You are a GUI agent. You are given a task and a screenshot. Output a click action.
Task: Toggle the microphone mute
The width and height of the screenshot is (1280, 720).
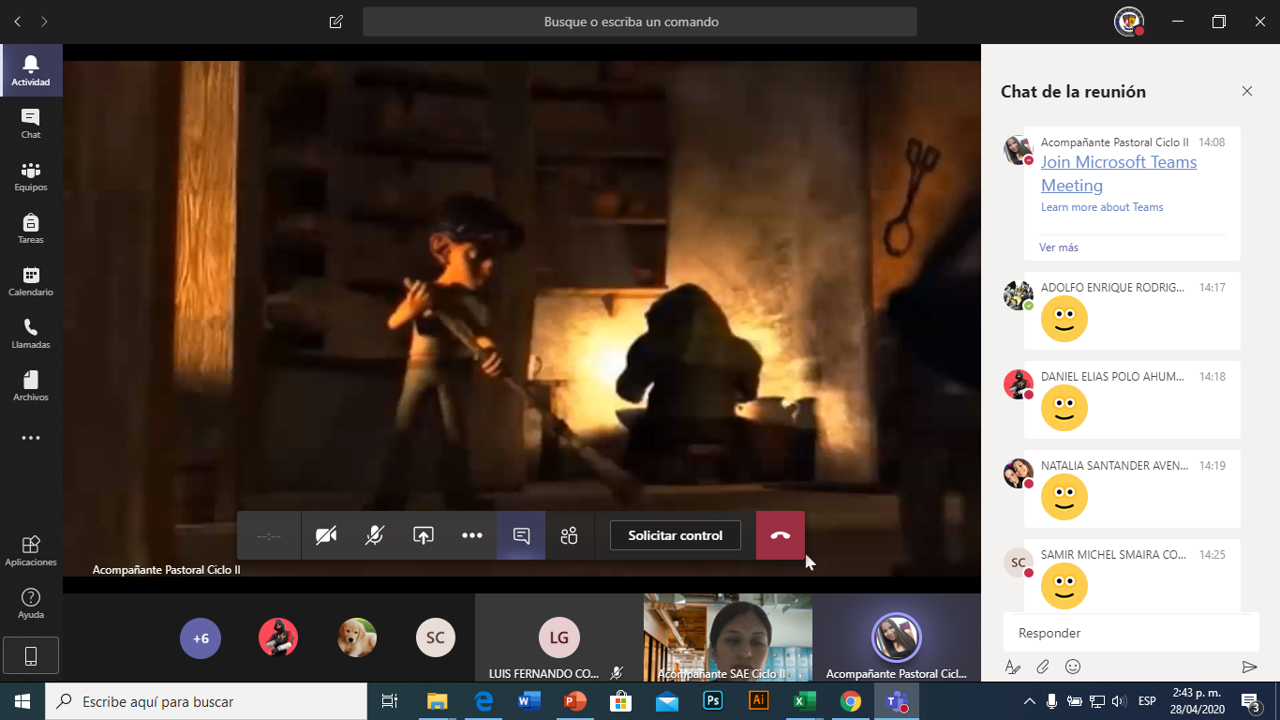tap(374, 536)
